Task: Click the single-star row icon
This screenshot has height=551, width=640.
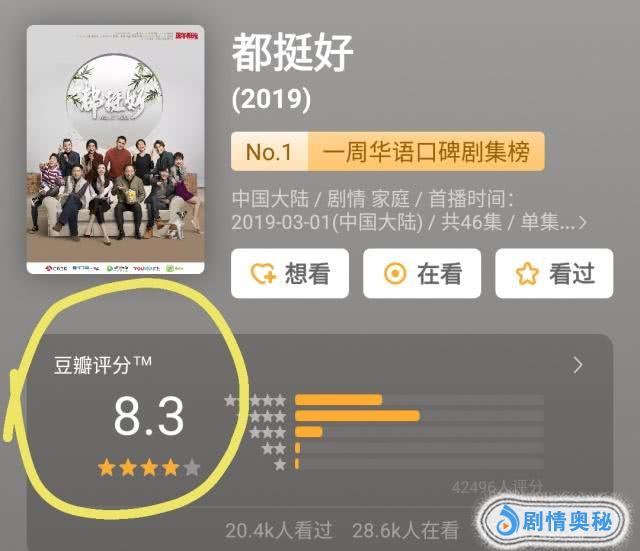Action: click(280, 464)
